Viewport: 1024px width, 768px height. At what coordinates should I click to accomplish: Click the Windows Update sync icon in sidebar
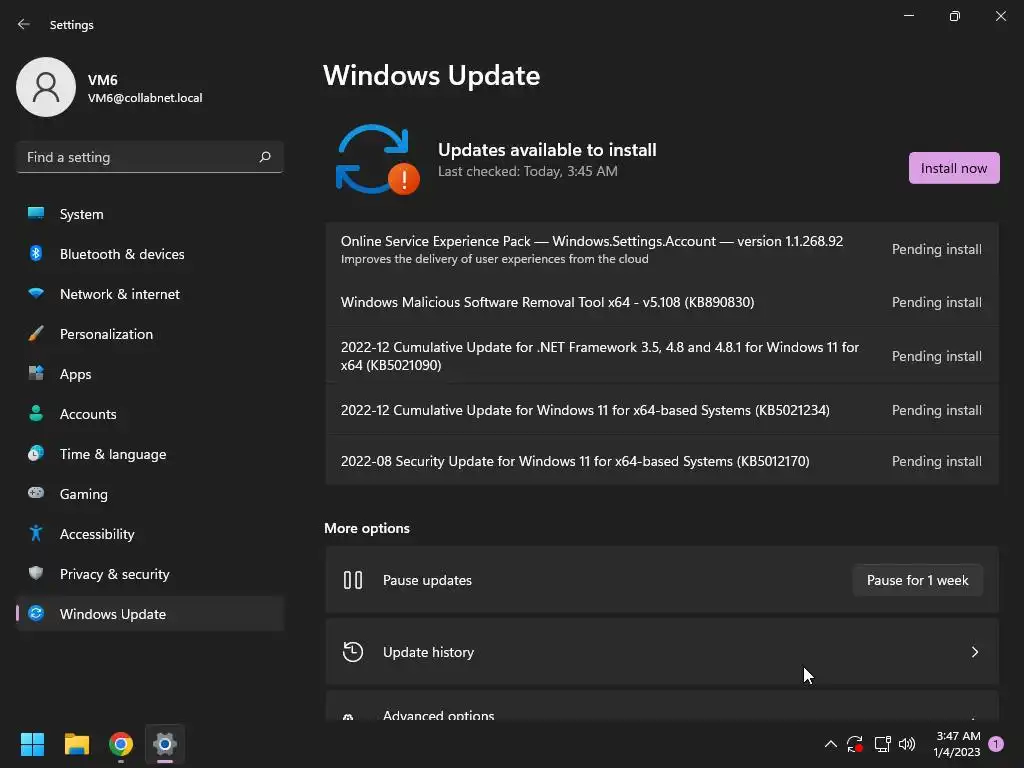coord(36,613)
